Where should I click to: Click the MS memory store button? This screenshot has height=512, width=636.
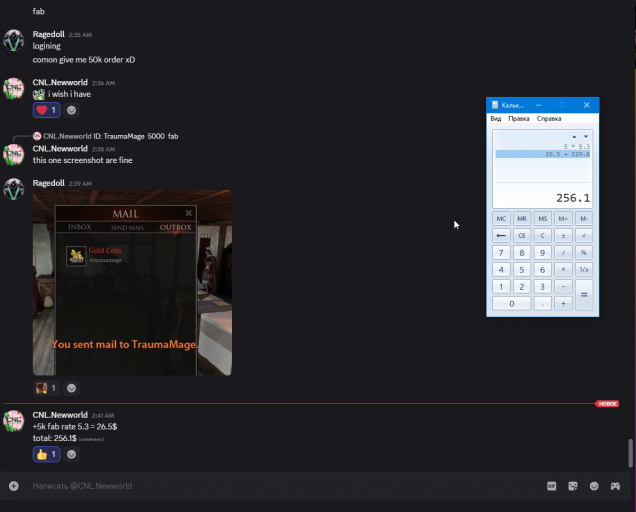(x=543, y=219)
